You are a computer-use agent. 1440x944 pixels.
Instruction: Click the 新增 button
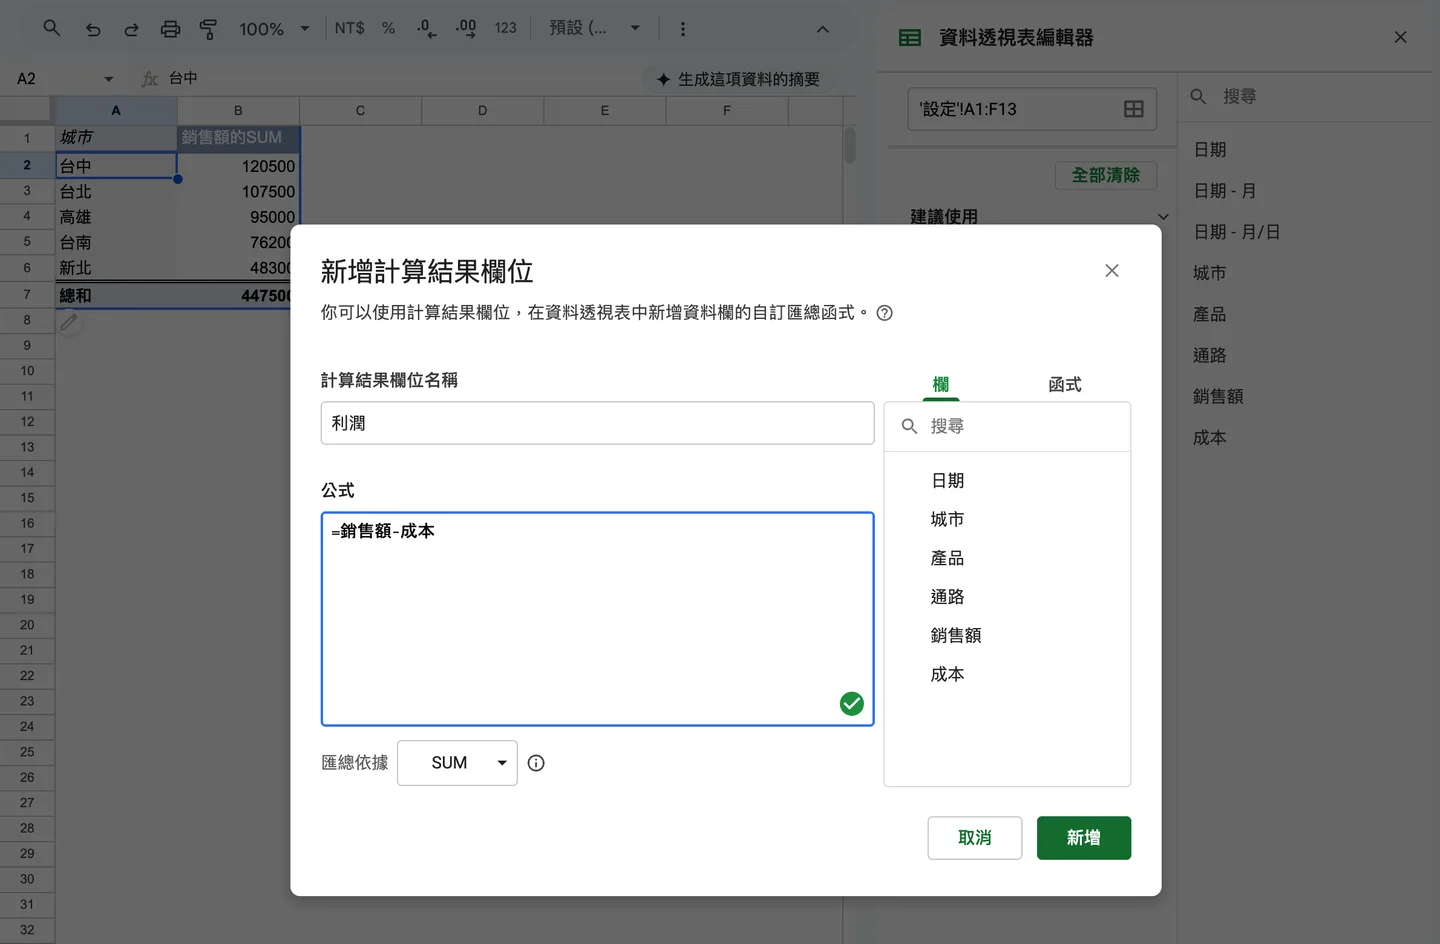click(1084, 838)
